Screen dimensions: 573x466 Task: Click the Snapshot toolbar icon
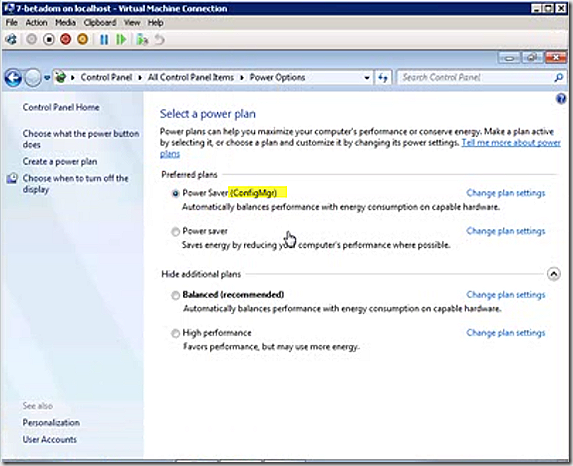142,39
